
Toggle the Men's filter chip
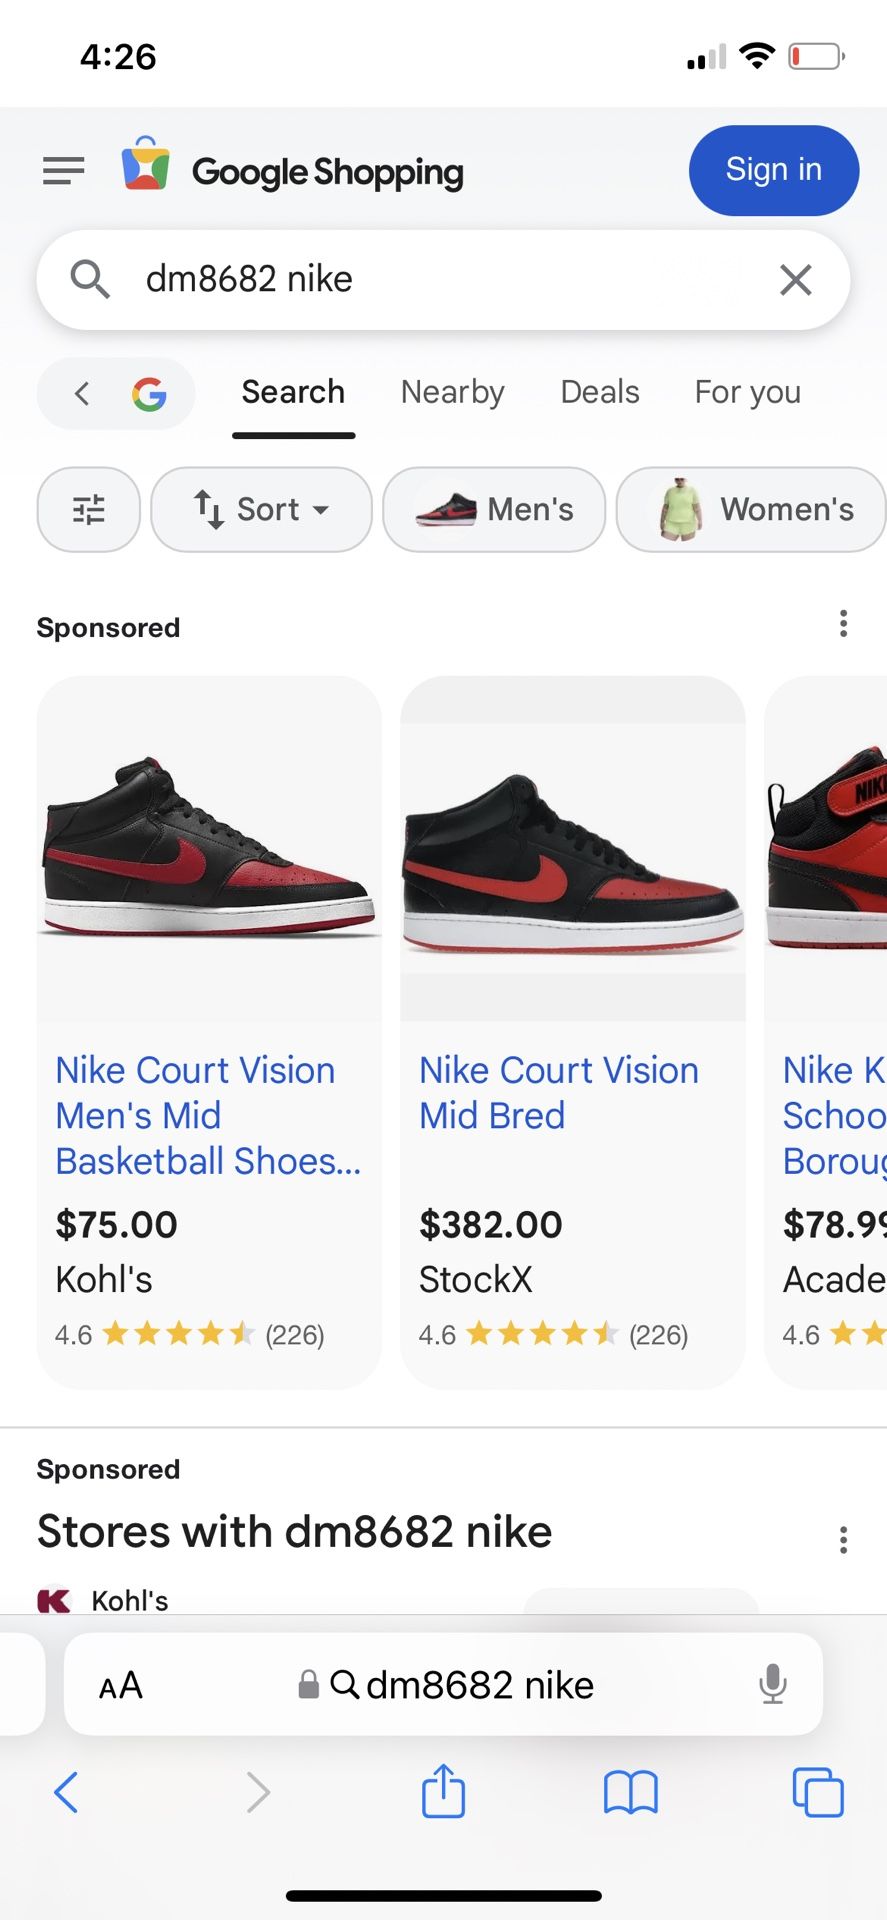(494, 510)
